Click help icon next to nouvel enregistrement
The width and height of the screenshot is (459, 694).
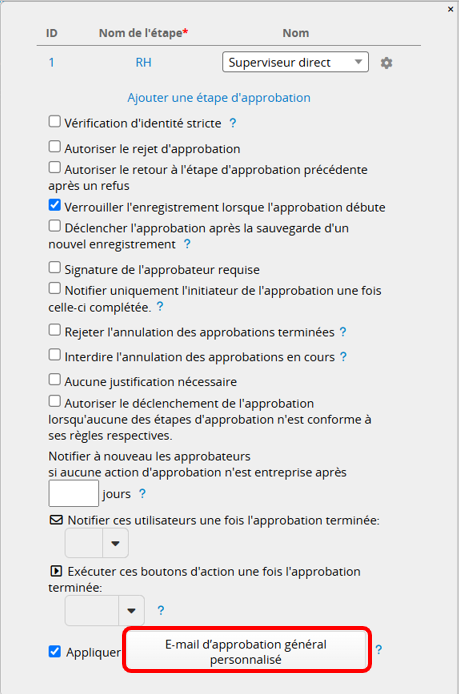tap(187, 244)
